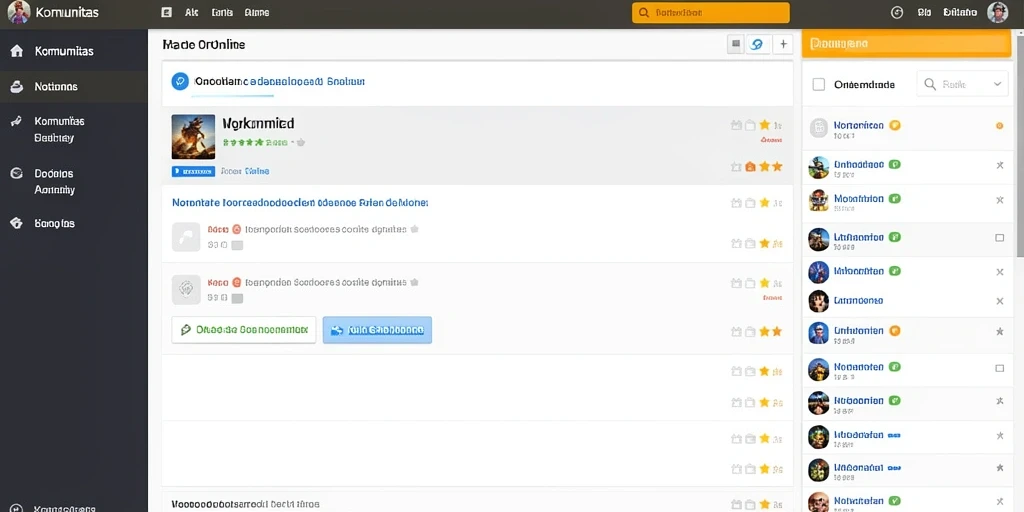Toggle the small checkbox on eighth list row
Viewport: 1024px width, 512px height.
[x=999, y=368]
